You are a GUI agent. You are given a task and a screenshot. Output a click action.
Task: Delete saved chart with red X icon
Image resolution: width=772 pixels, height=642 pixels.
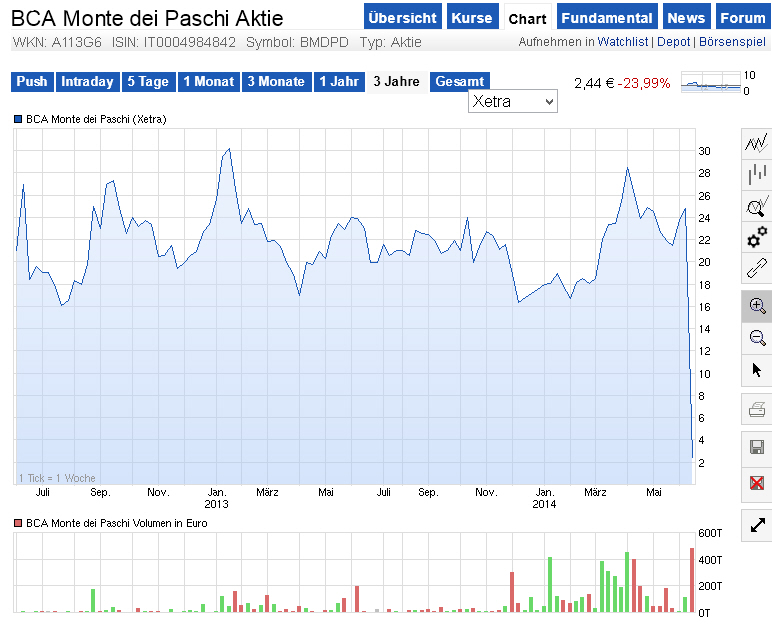pos(757,483)
